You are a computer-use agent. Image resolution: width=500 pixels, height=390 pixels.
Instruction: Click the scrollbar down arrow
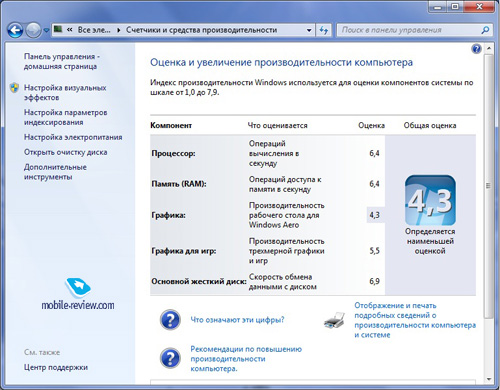(489, 379)
